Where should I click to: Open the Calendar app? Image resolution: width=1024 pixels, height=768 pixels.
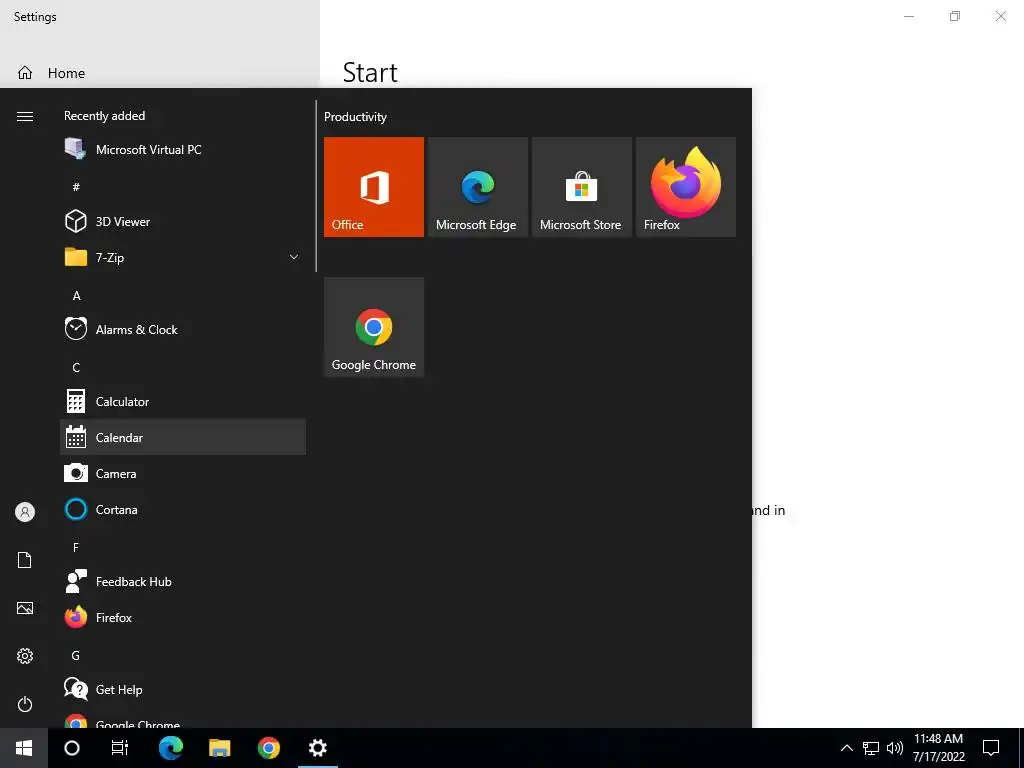click(183, 438)
